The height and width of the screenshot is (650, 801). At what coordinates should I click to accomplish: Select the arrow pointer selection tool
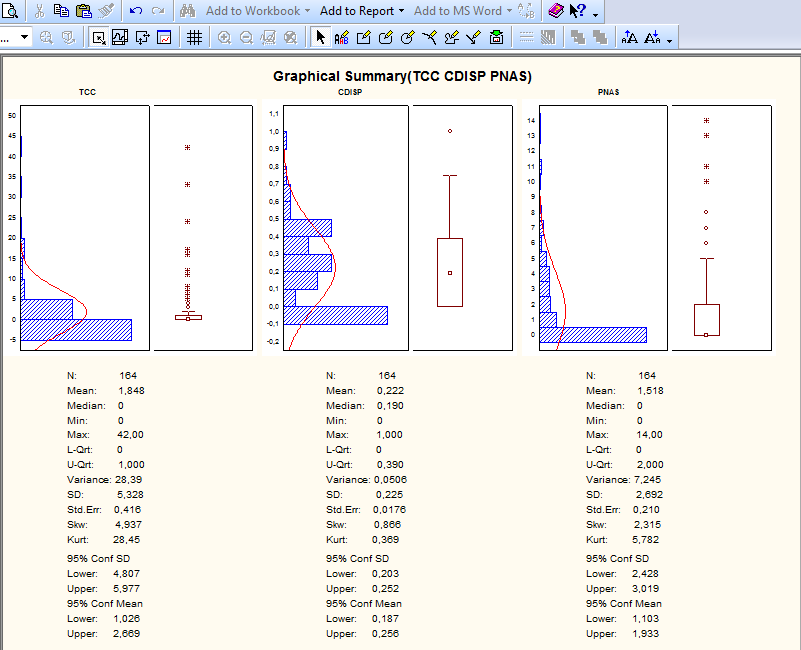pyautogui.click(x=320, y=38)
